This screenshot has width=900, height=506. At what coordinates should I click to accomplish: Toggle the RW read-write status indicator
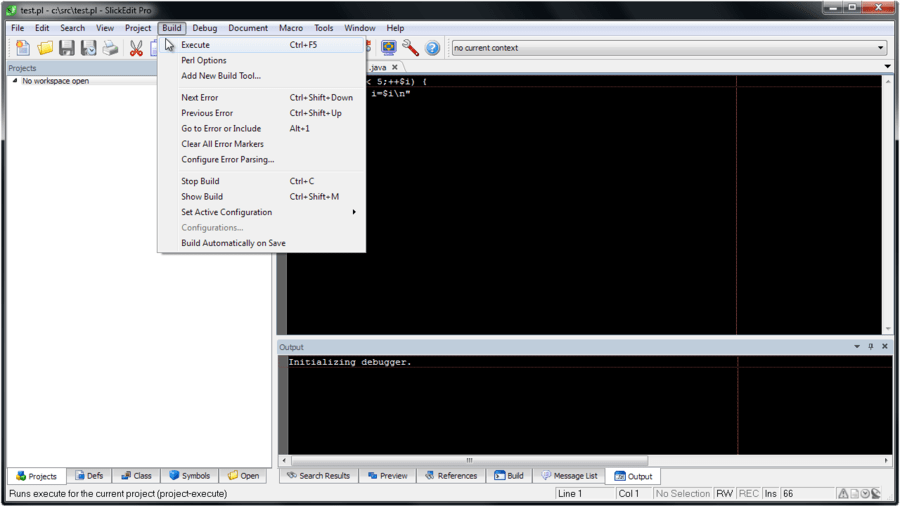tap(724, 493)
